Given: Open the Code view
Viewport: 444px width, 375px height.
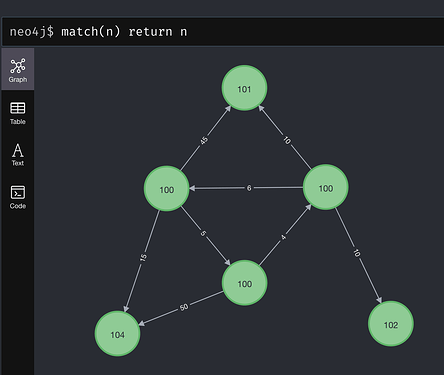Looking at the screenshot, I should [x=18, y=197].
